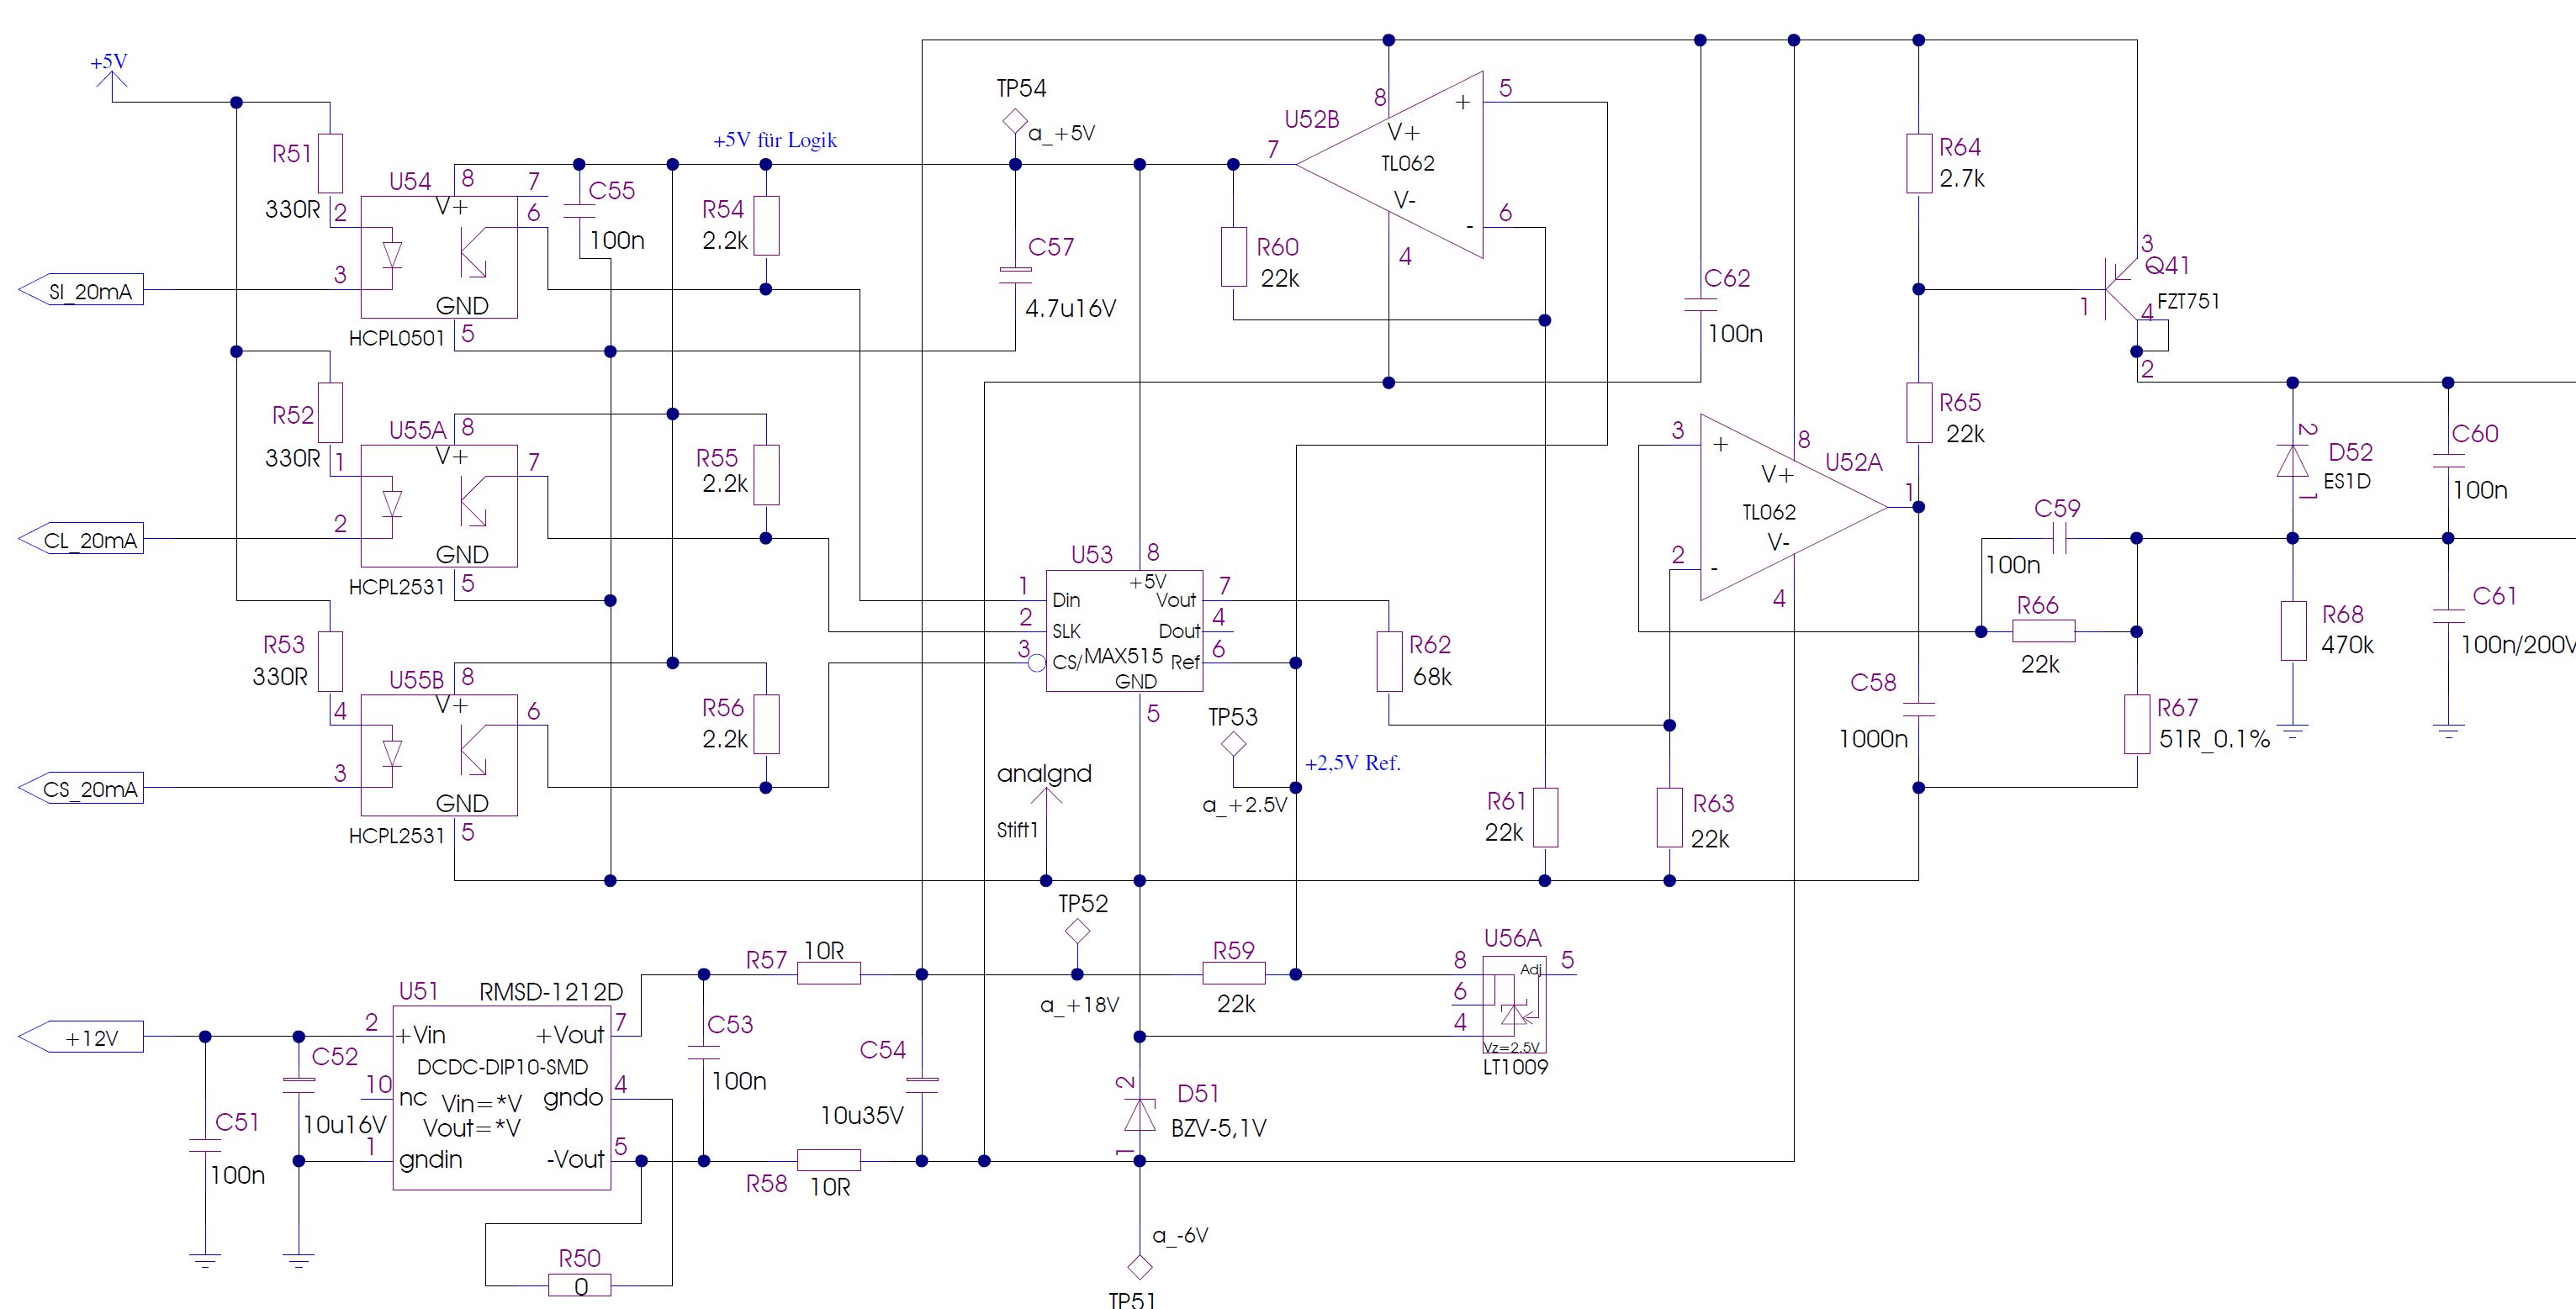Select the TP54 test point diamond
Image resolution: width=2576 pixels, height=1309 pixels.
point(1015,122)
